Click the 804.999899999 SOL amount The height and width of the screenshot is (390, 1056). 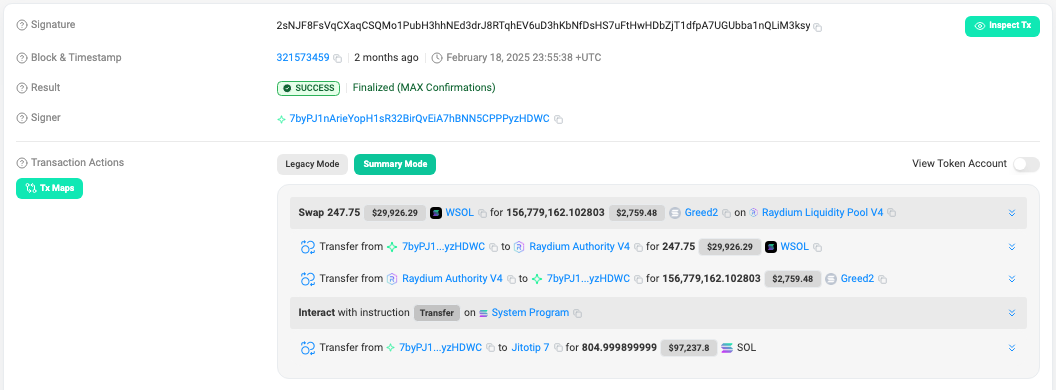[619, 348]
